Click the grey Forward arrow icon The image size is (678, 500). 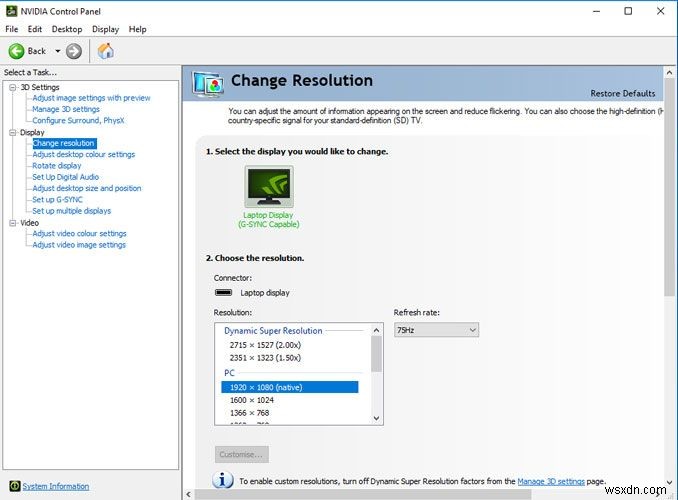[74, 51]
